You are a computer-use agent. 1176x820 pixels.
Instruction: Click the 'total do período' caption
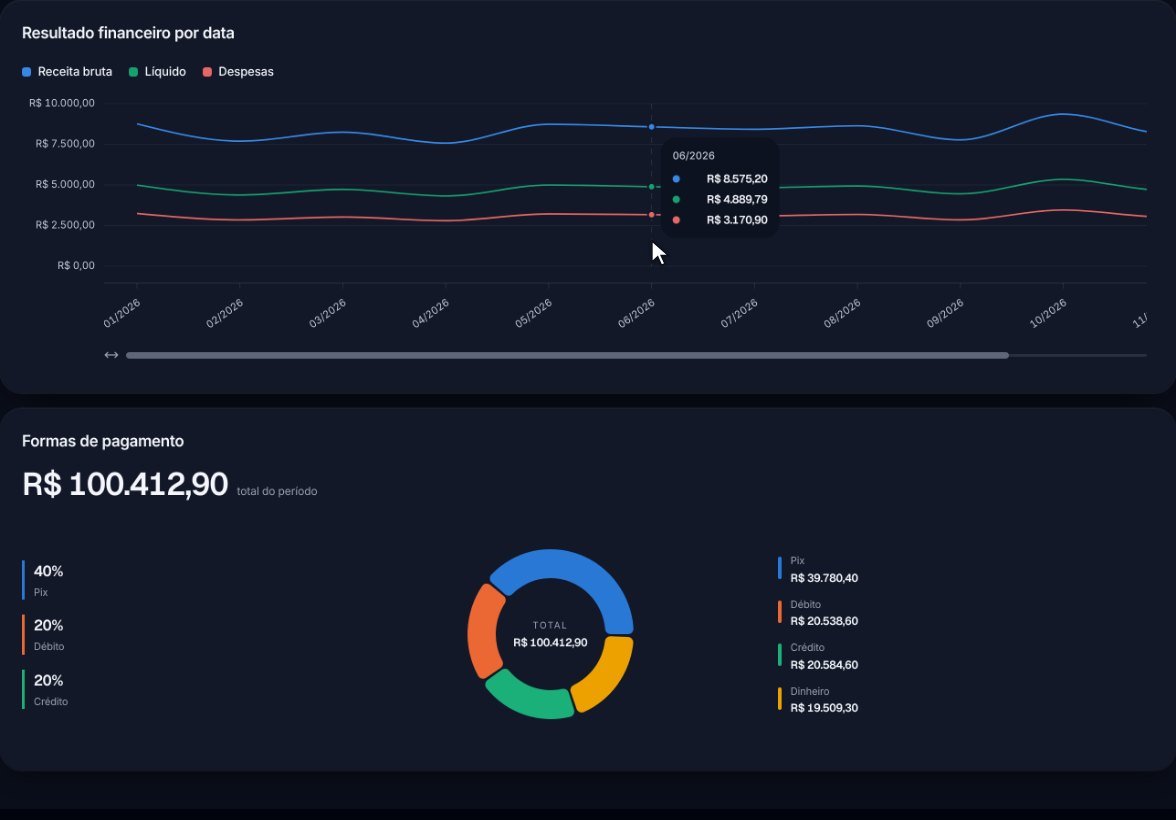click(277, 491)
